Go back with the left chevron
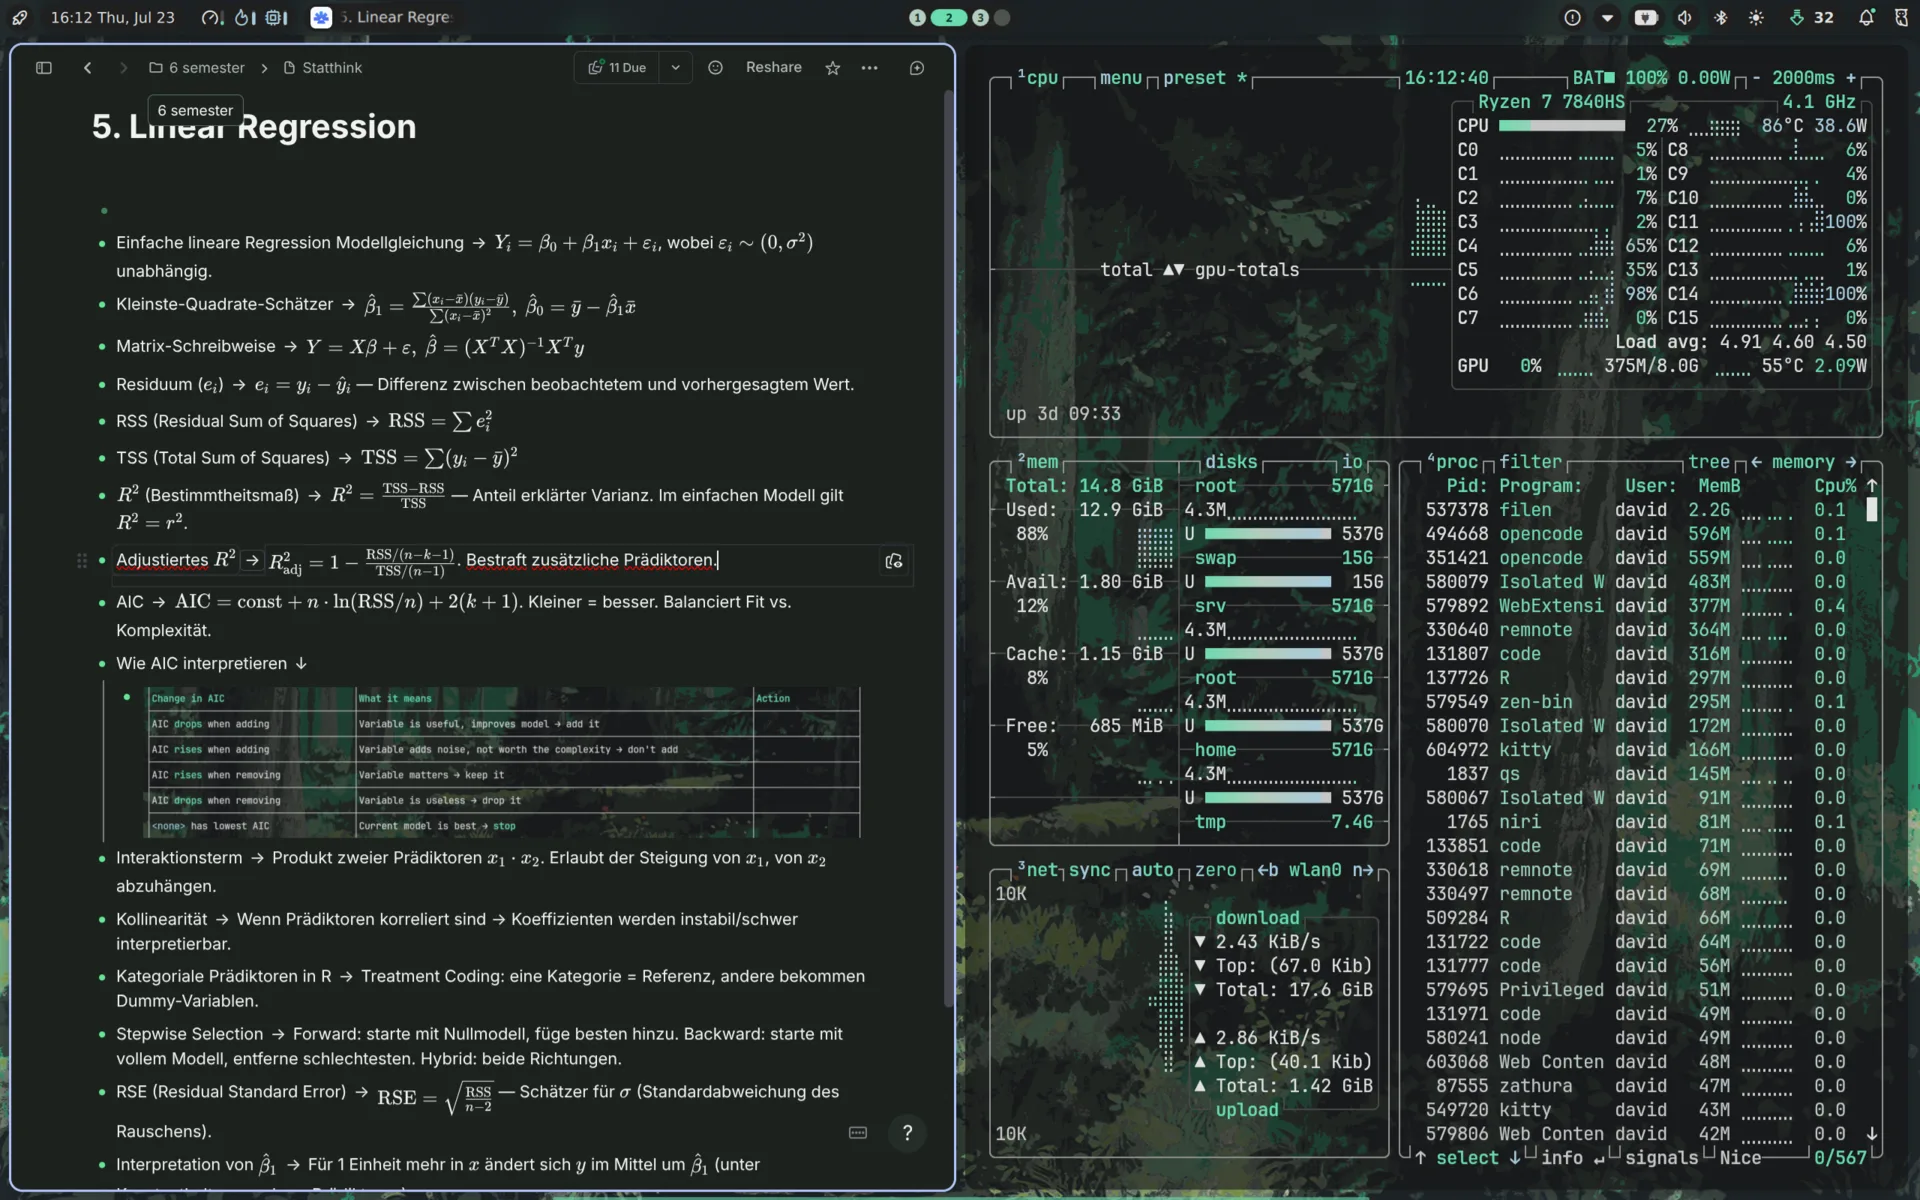 (88, 68)
